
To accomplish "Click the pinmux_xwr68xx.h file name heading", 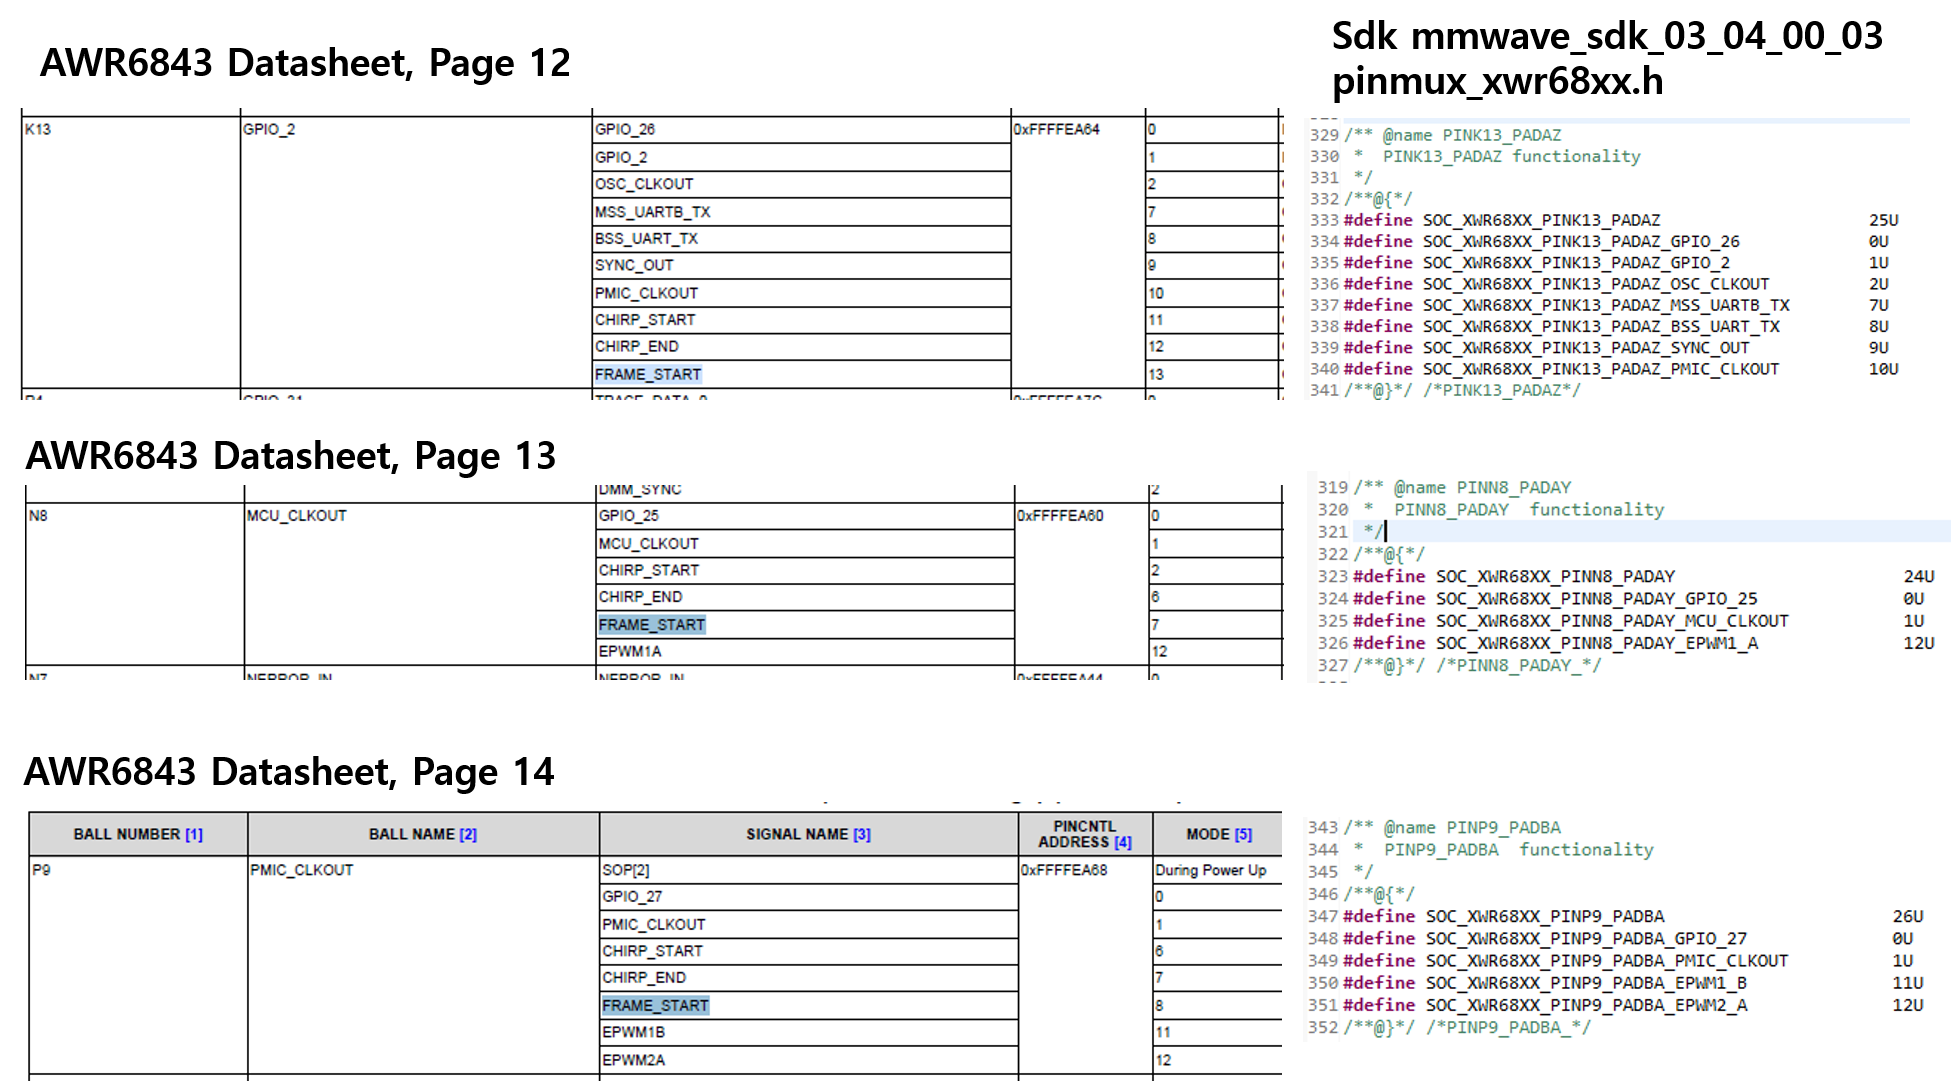I will click(1498, 81).
